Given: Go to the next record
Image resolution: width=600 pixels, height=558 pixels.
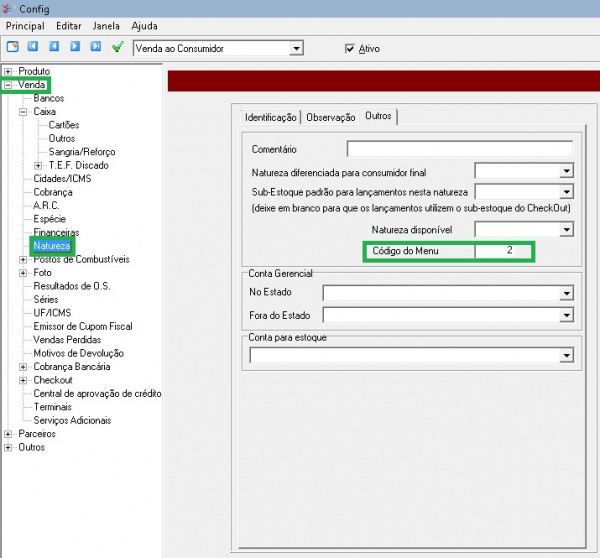Looking at the screenshot, I should coord(75,47).
